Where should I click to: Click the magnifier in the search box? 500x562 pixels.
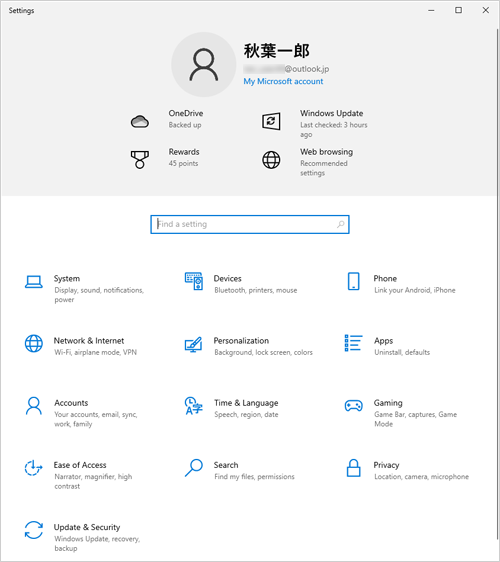(341, 224)
